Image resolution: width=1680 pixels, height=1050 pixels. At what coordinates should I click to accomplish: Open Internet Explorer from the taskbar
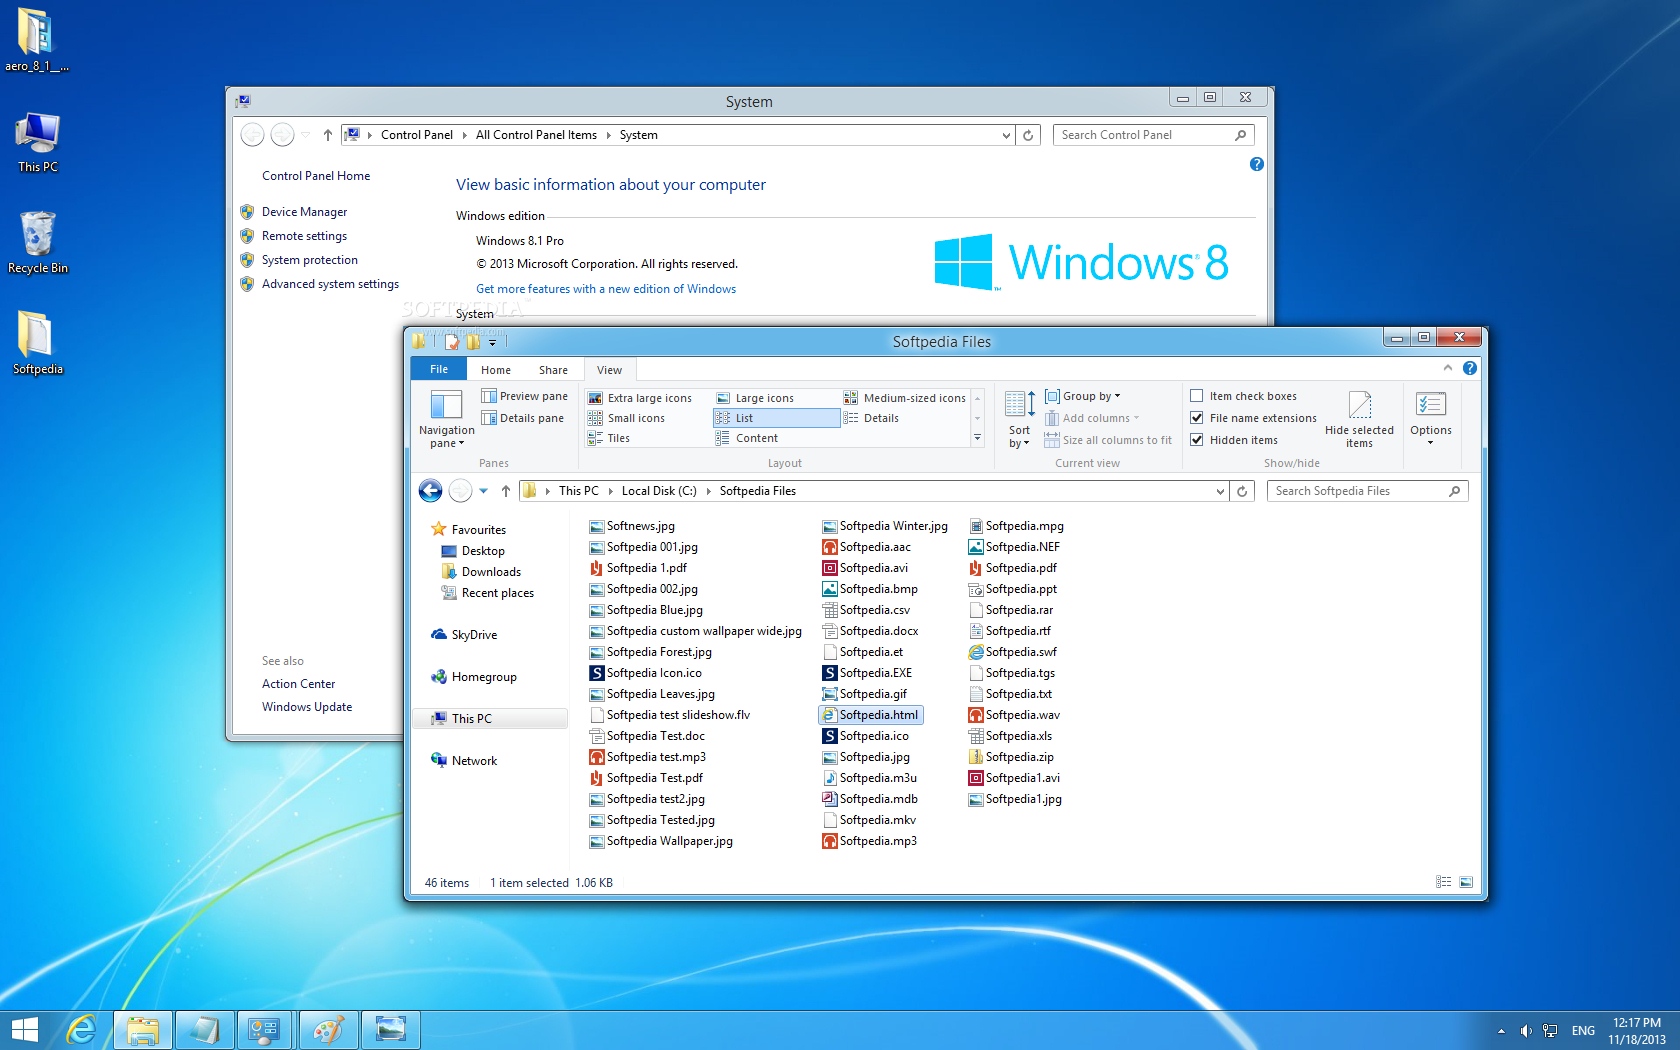pyautogui.click(x=81, y=1030)
